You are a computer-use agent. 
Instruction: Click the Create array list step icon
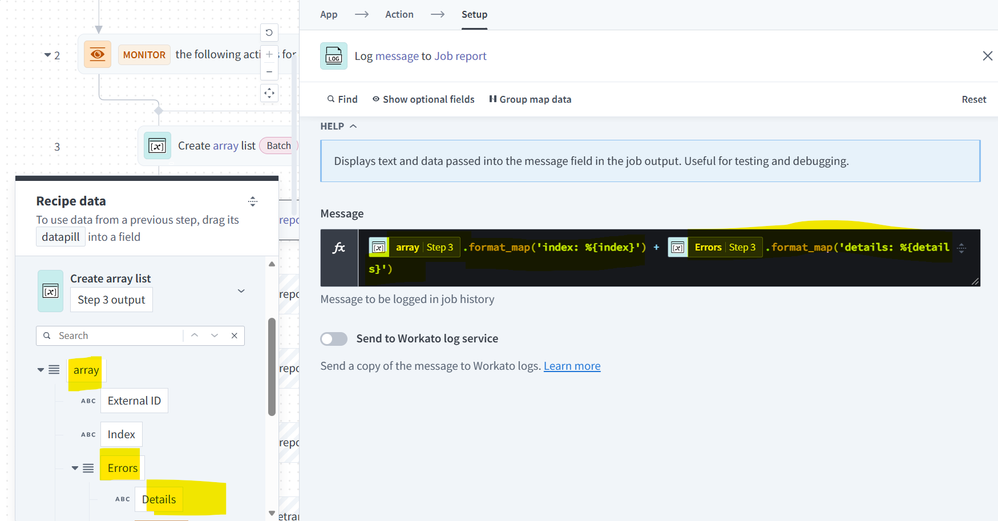coord(157,146)
